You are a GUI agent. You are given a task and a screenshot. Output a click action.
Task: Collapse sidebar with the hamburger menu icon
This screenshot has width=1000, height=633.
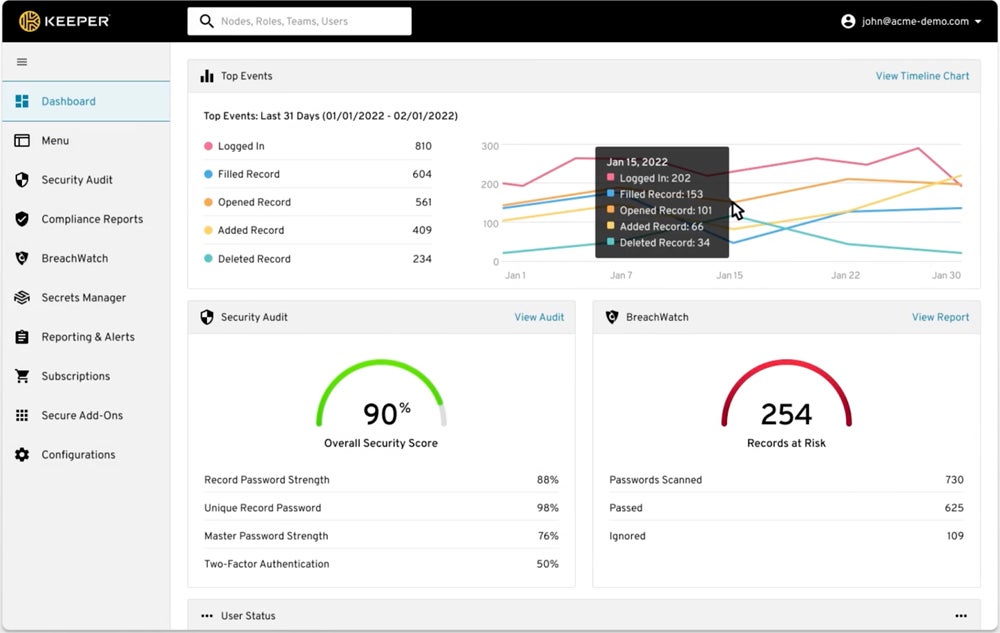tap(22, 62)
